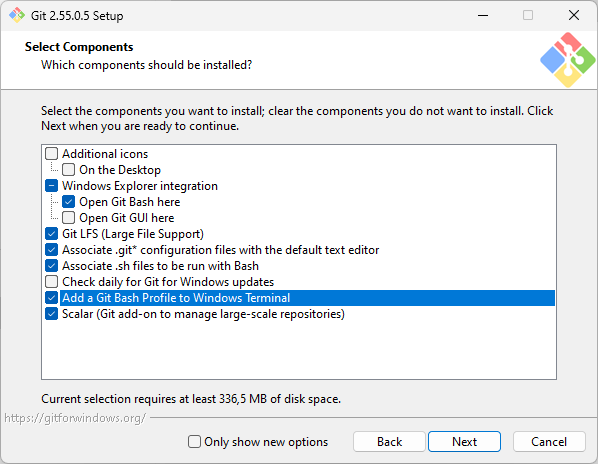
Task: Disable the Scalar add-on checkbox
Action: tap(51, 314)
